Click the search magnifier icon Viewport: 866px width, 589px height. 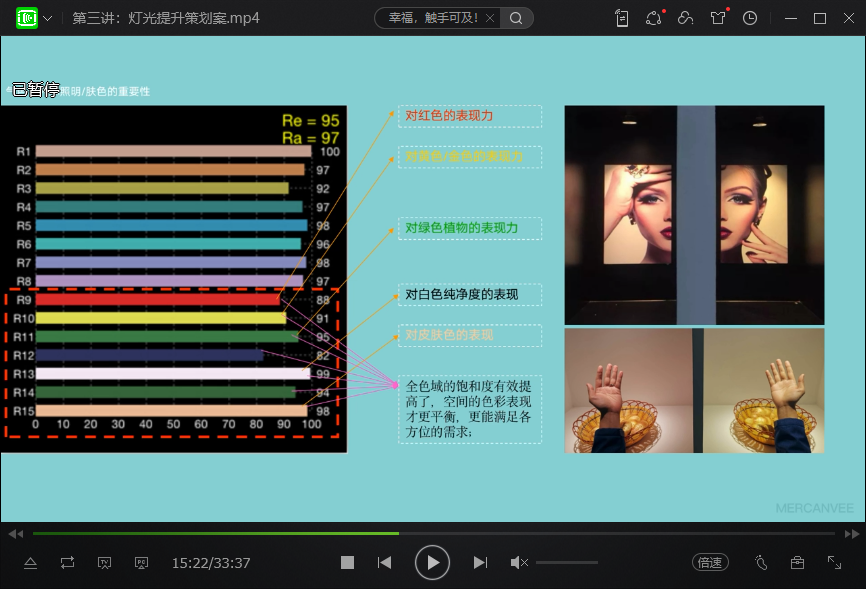coord(516,18)
